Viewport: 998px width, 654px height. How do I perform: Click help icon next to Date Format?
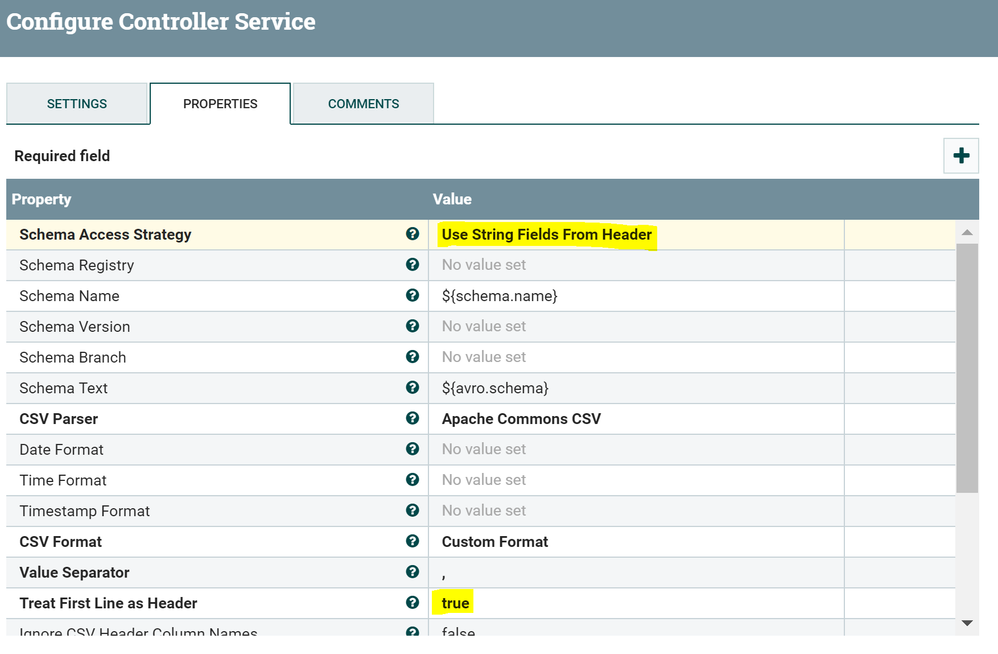[x=412, y=449]
